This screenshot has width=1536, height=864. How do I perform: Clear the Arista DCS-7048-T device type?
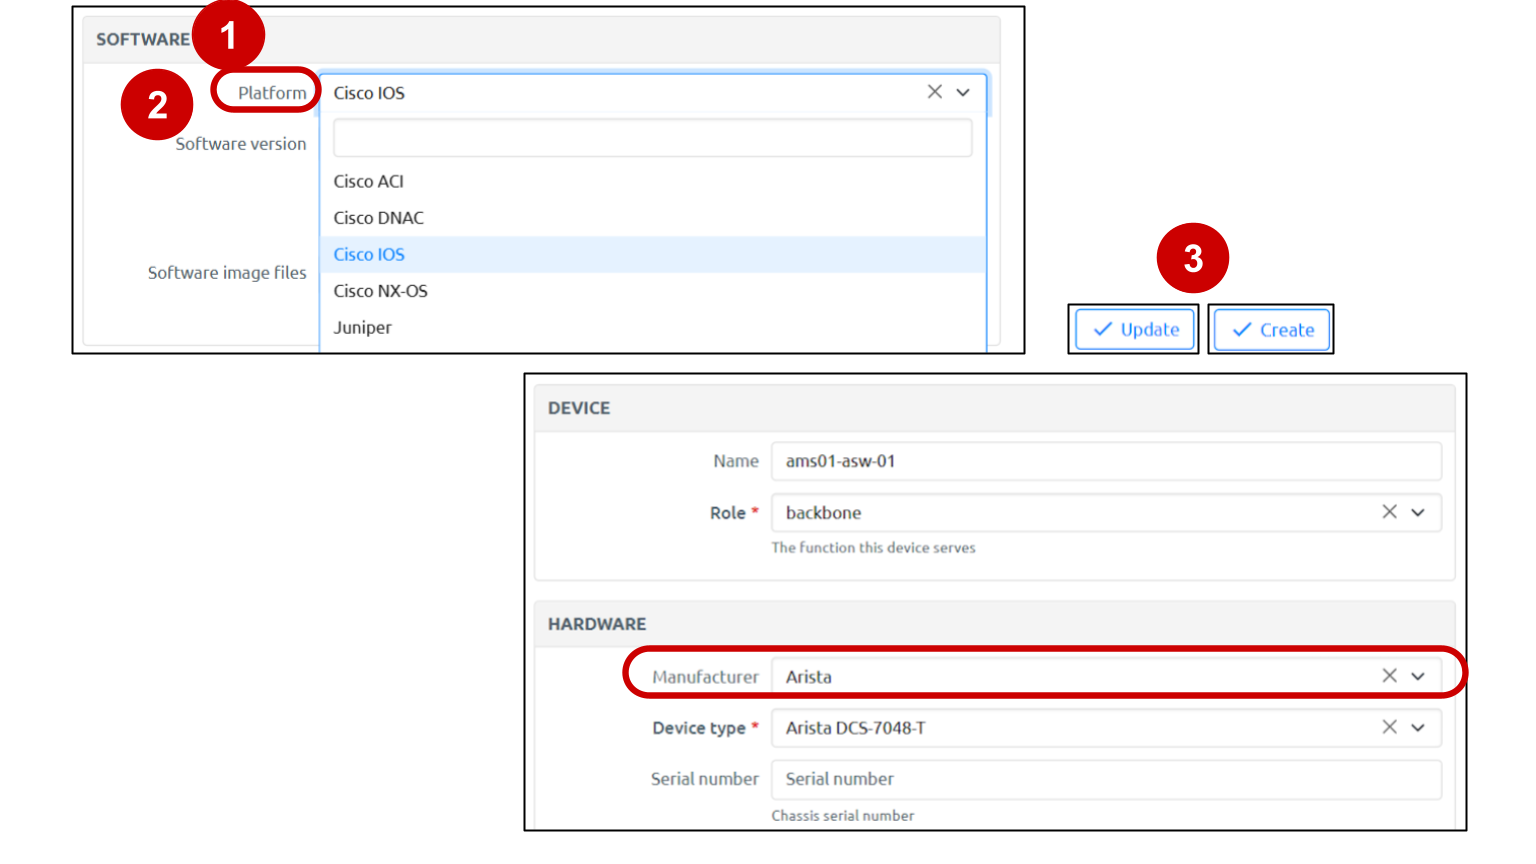pos(1389,727)
